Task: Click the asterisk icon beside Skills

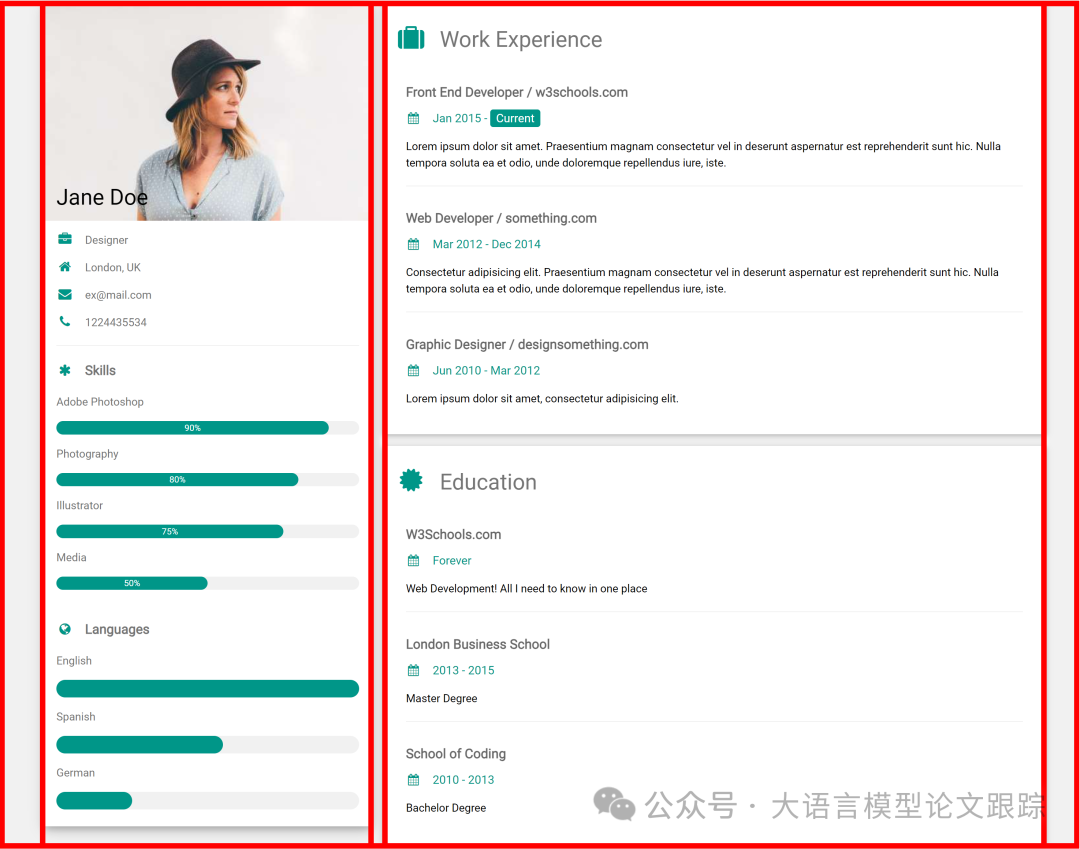Action: [x=65, y=370]
